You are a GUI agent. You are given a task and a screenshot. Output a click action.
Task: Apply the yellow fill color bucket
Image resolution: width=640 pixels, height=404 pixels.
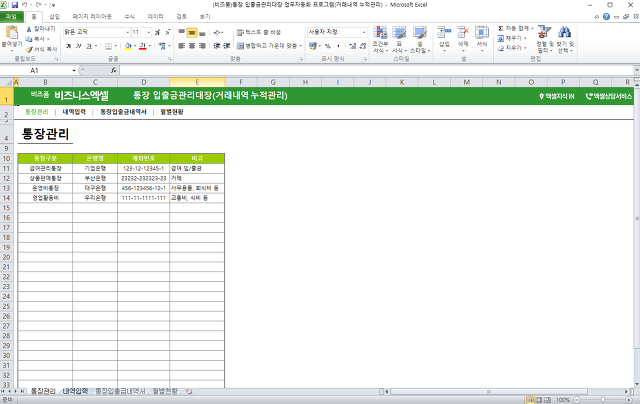point(128,46)
